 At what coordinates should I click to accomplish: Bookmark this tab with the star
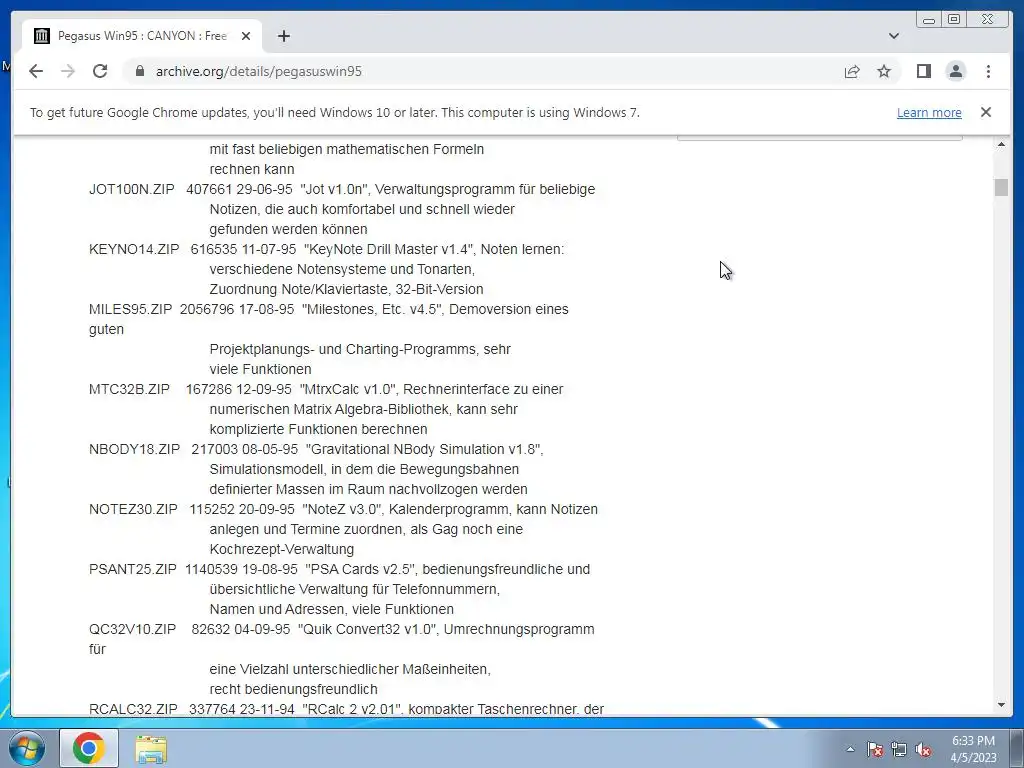pos(884,71)
